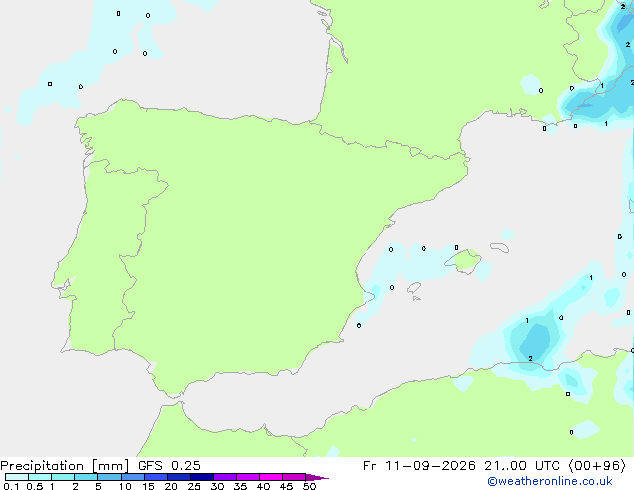634x490 pixels.
Task: Select the 25 to 30 dark blue swatch
Action: [x=202, y=477]
